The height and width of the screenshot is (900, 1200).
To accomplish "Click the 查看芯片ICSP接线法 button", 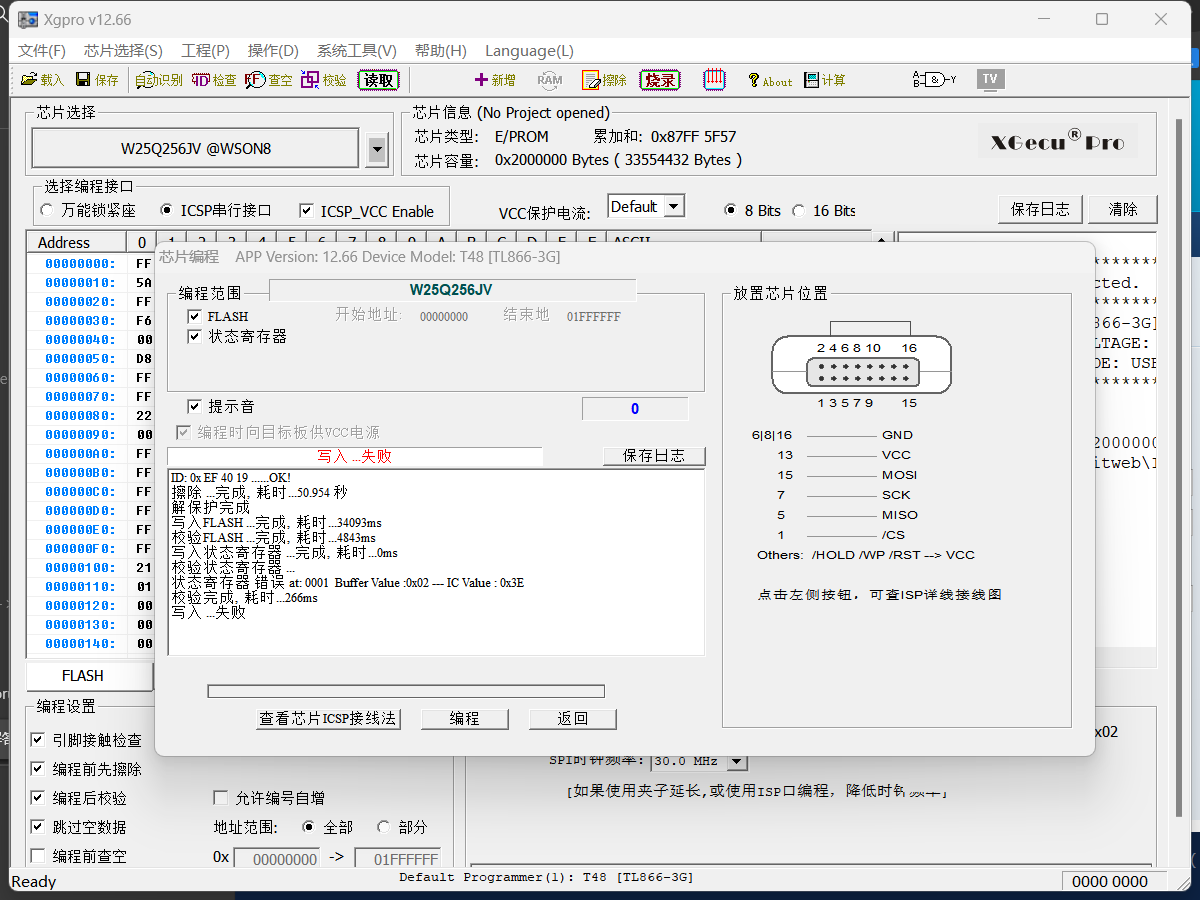I will click(329, 719).
